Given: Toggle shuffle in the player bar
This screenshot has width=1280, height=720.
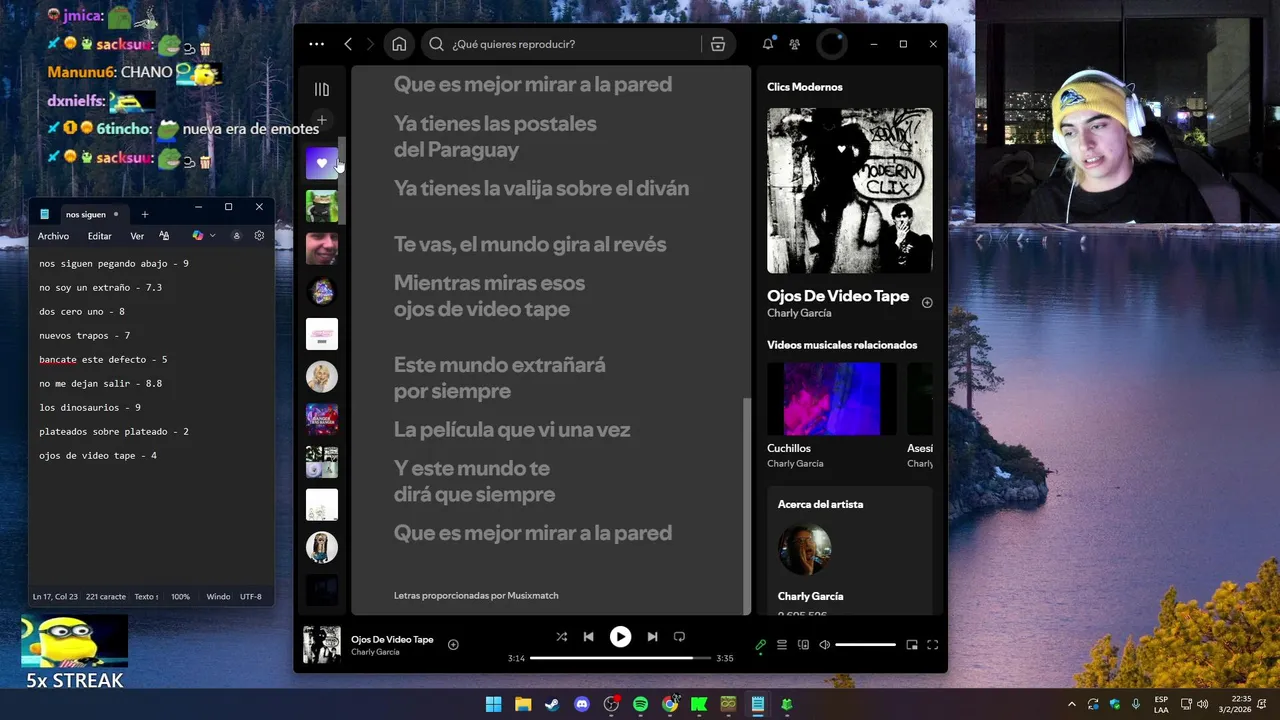Looking at the screenshot, I should [561, 636].
